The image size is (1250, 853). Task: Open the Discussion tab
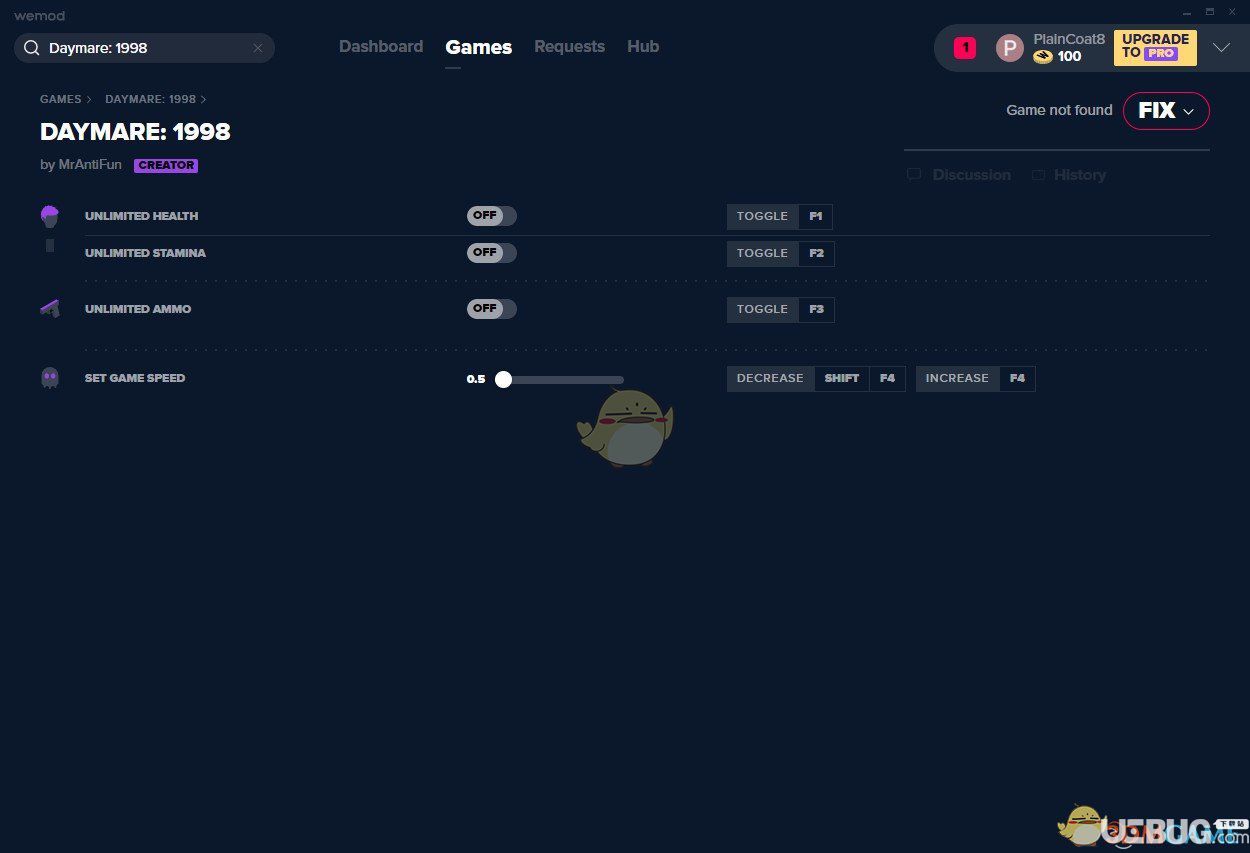[x=971, y=175]
